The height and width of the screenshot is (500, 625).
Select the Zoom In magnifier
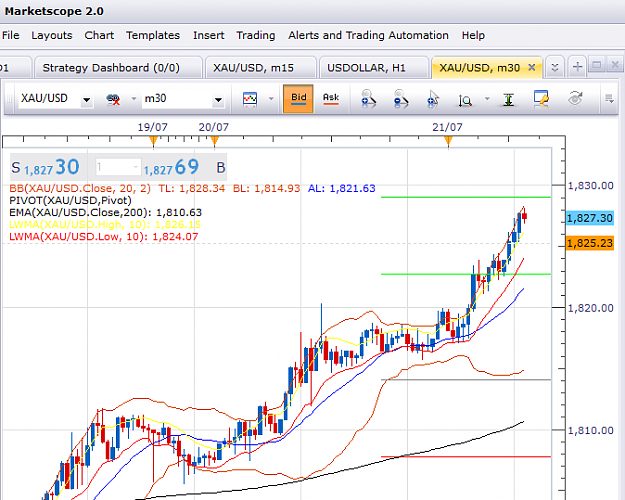click(x=368, y=98)
